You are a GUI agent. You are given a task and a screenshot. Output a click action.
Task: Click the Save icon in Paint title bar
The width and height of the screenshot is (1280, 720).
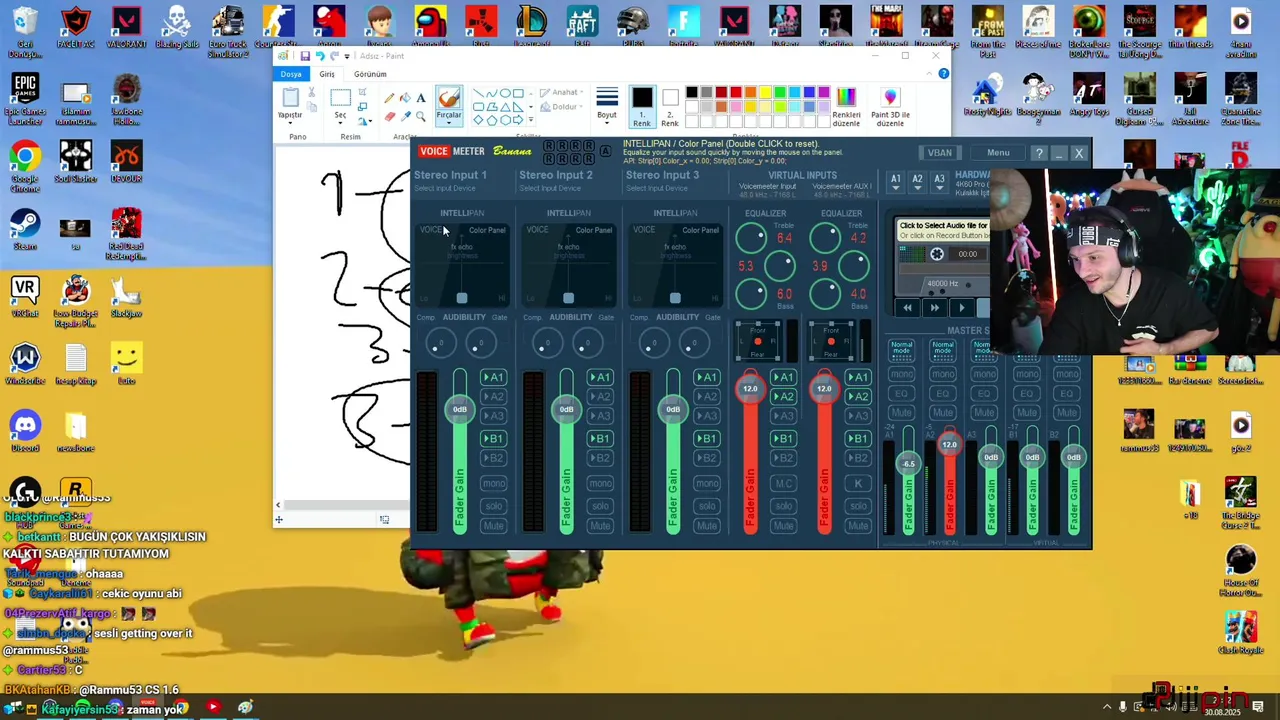pos(304,56)
